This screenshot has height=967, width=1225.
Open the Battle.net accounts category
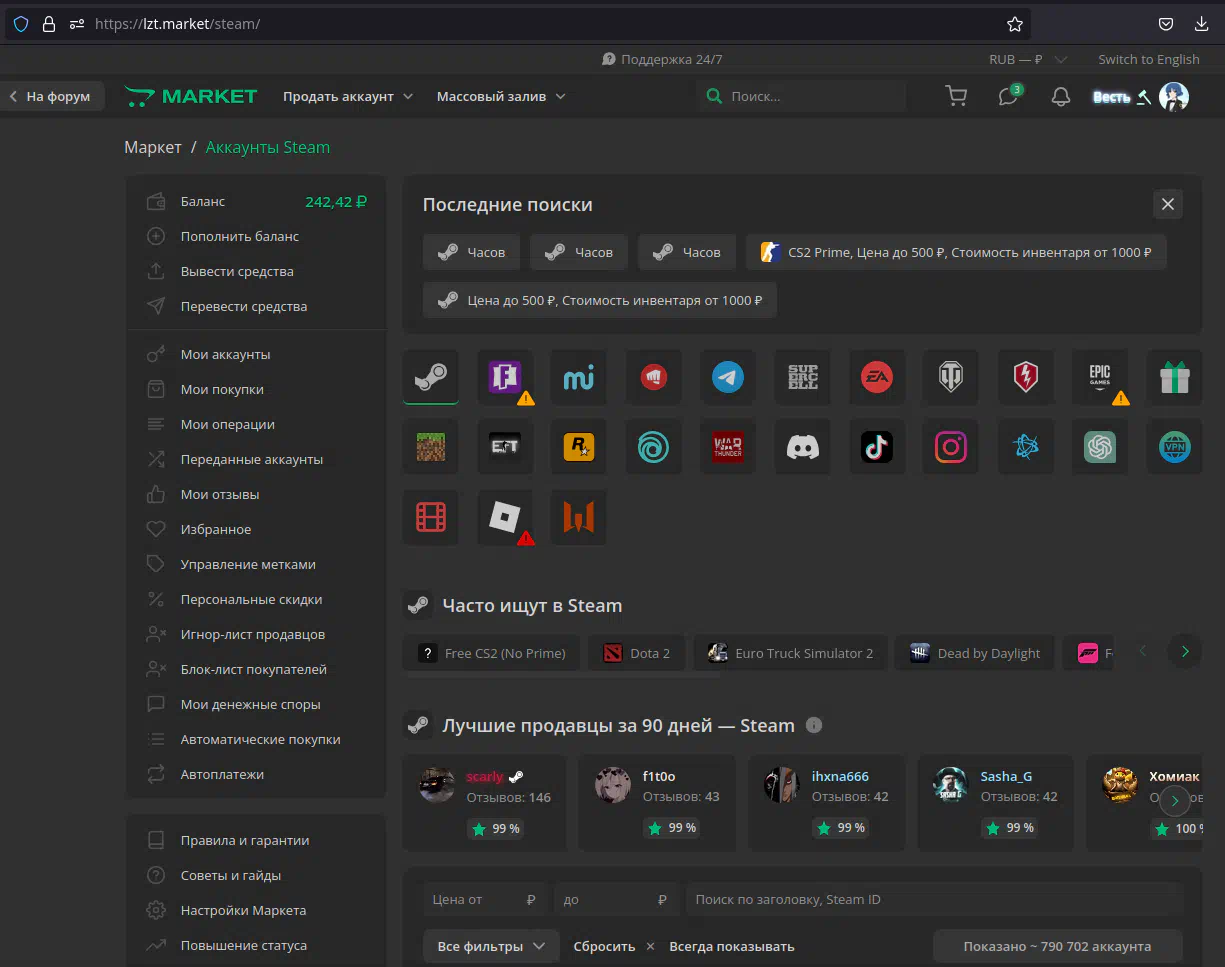[1026, 446]
